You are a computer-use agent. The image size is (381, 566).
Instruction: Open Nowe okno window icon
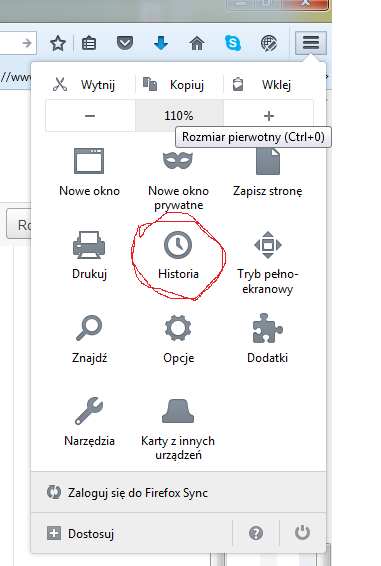[89, 161]
